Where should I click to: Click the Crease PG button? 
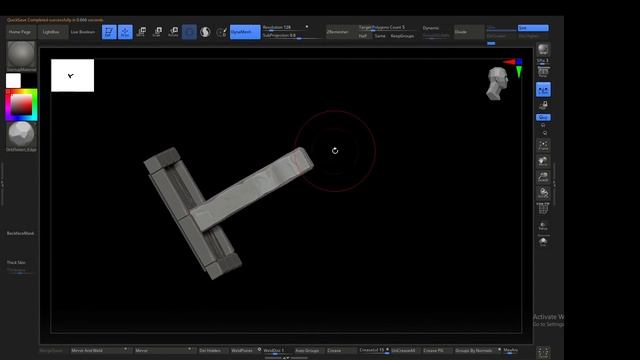pyautogui.click(x=437, y=350)
